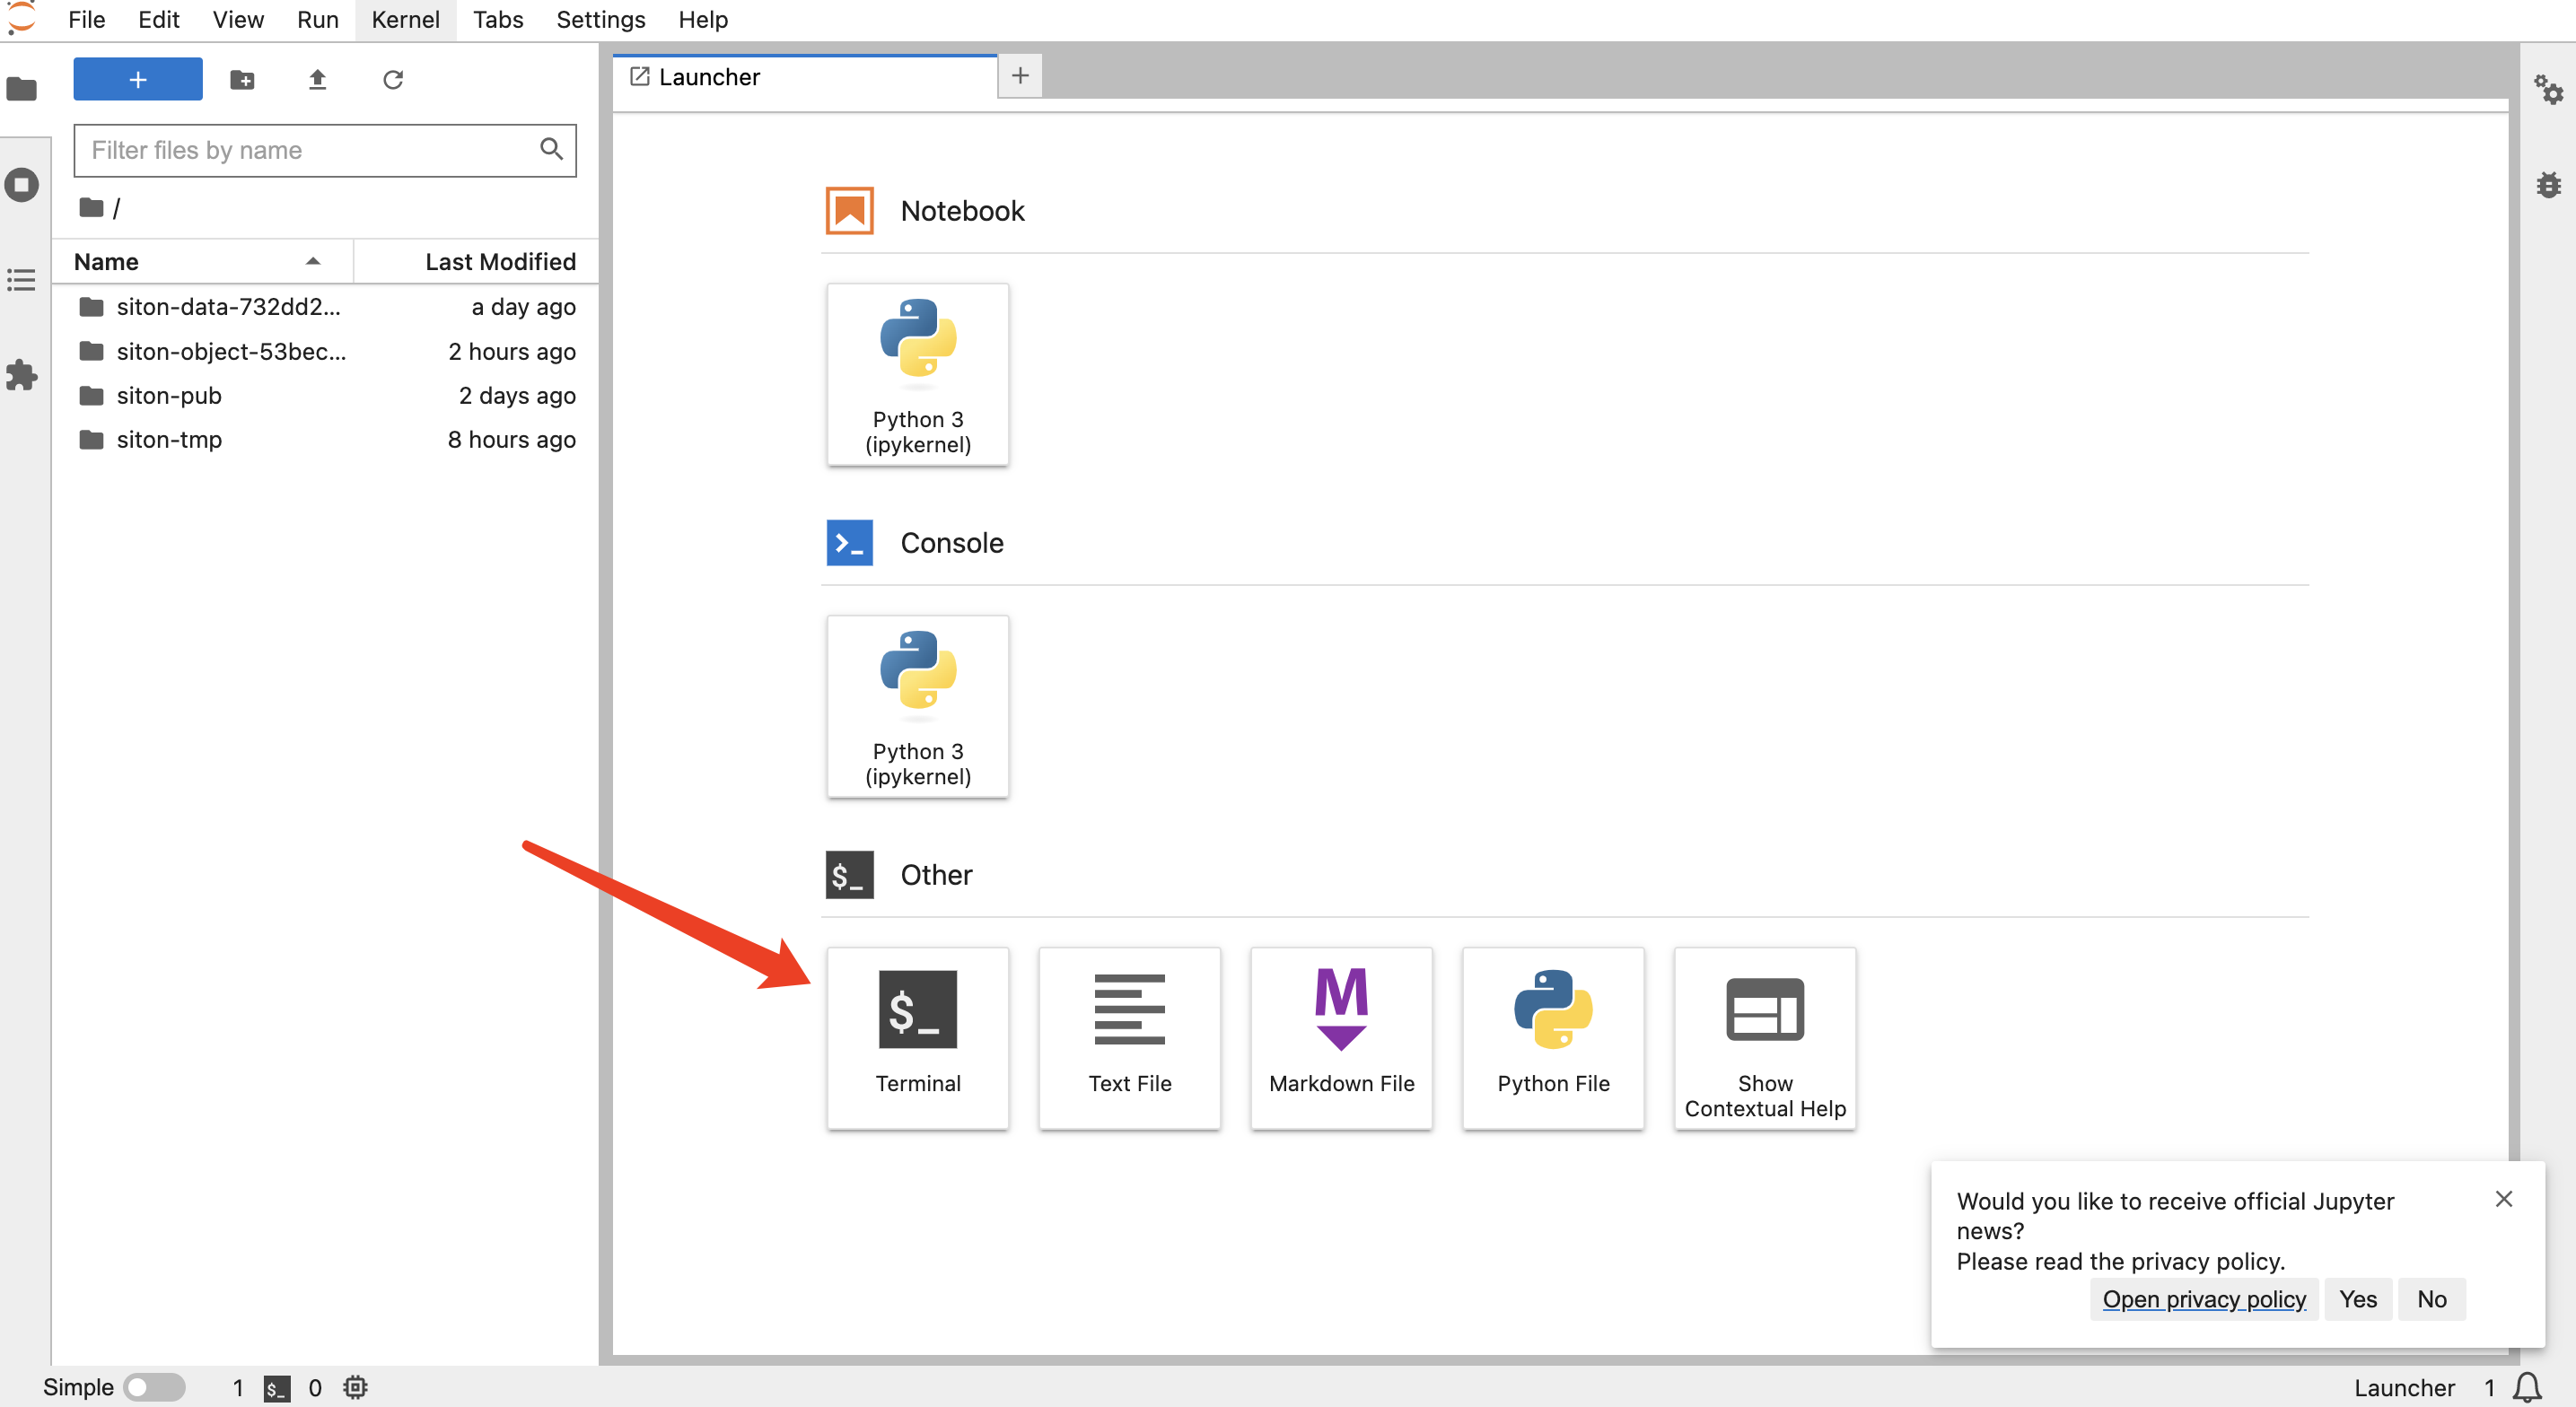2576x1407 pixels.
Task: Expand the siton-data-732dd2 folder
Action: pos(229,305)
